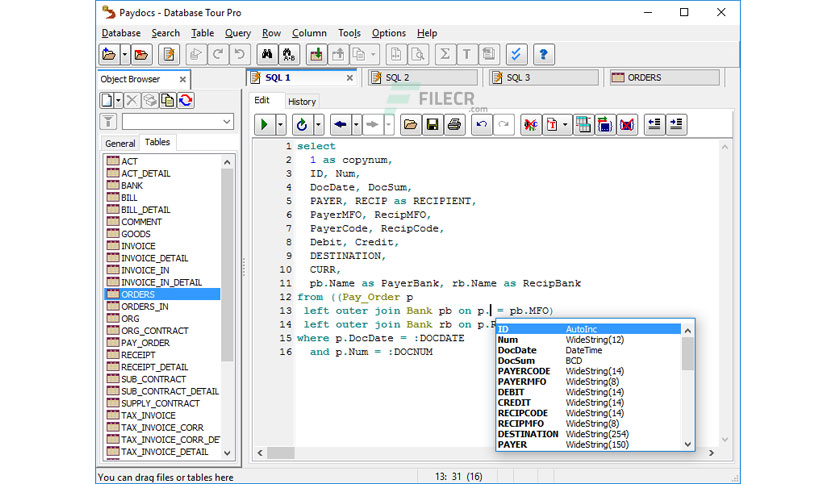Increase indent in SQL editor

click(676, 125)
